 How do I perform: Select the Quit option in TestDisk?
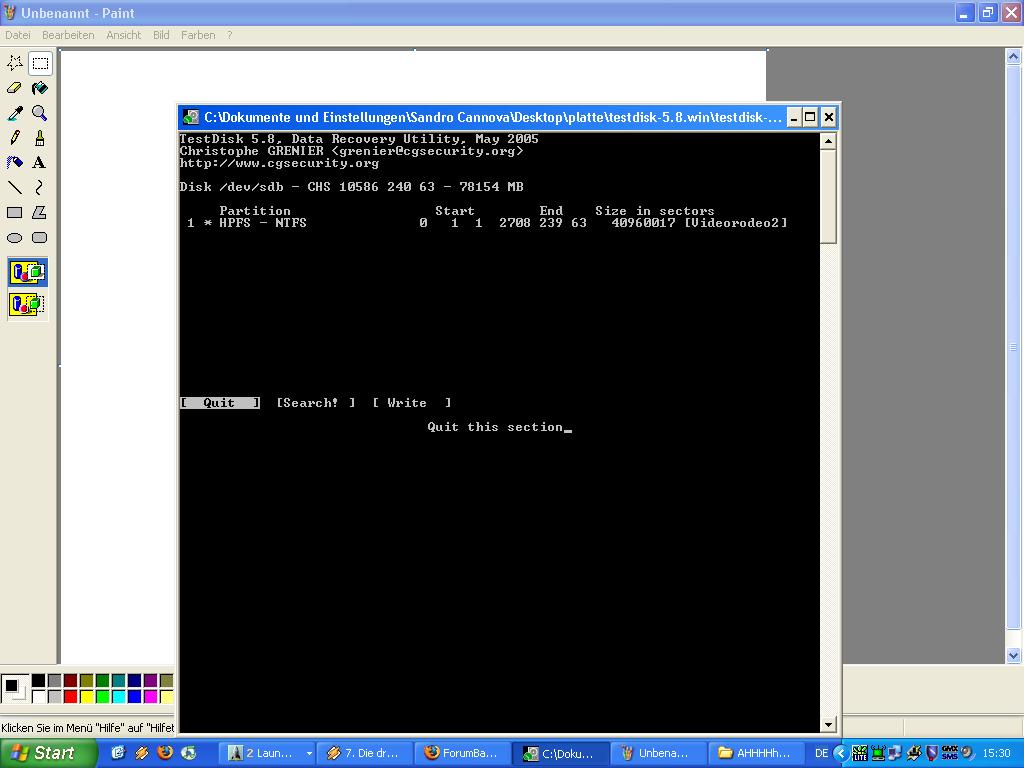point(219,403)
